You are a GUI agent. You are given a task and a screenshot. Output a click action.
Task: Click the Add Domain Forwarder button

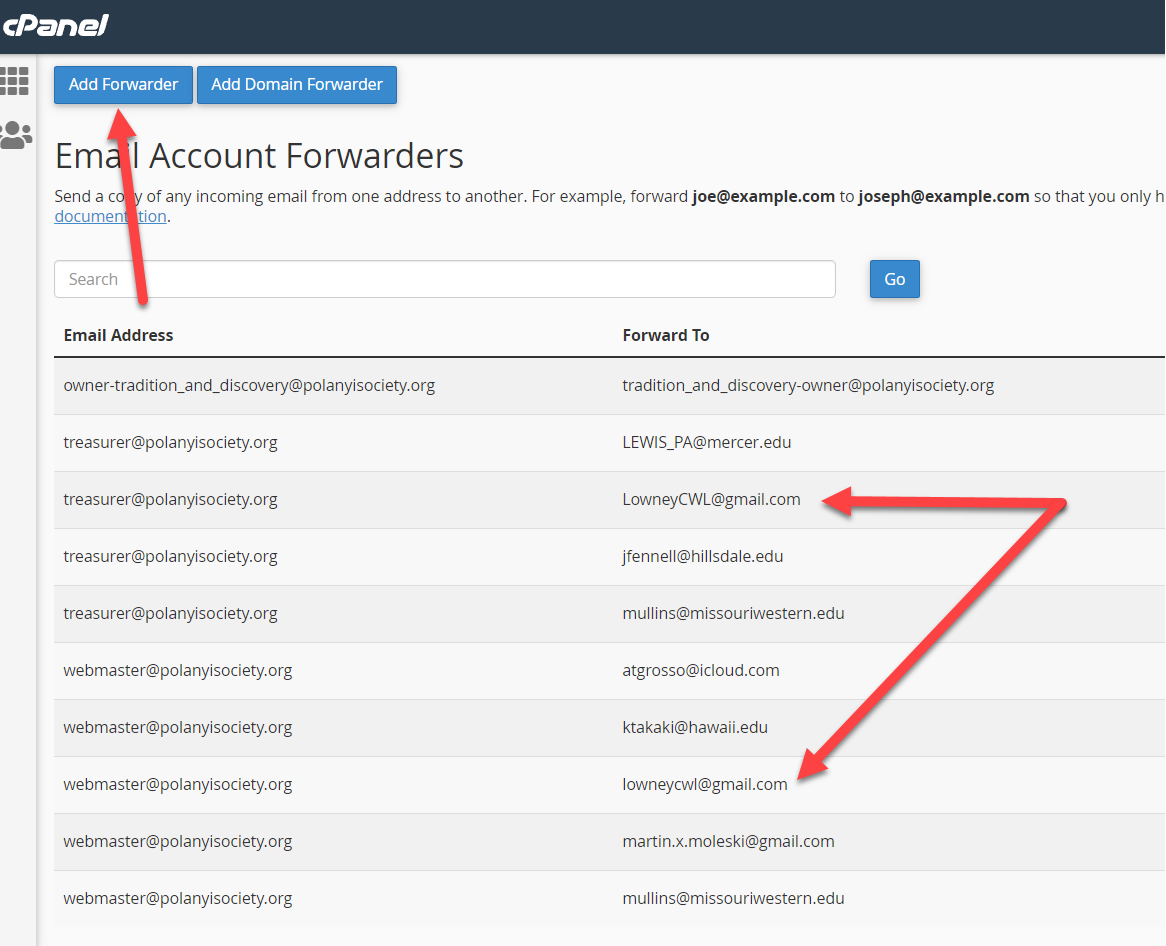coord(297,85)
